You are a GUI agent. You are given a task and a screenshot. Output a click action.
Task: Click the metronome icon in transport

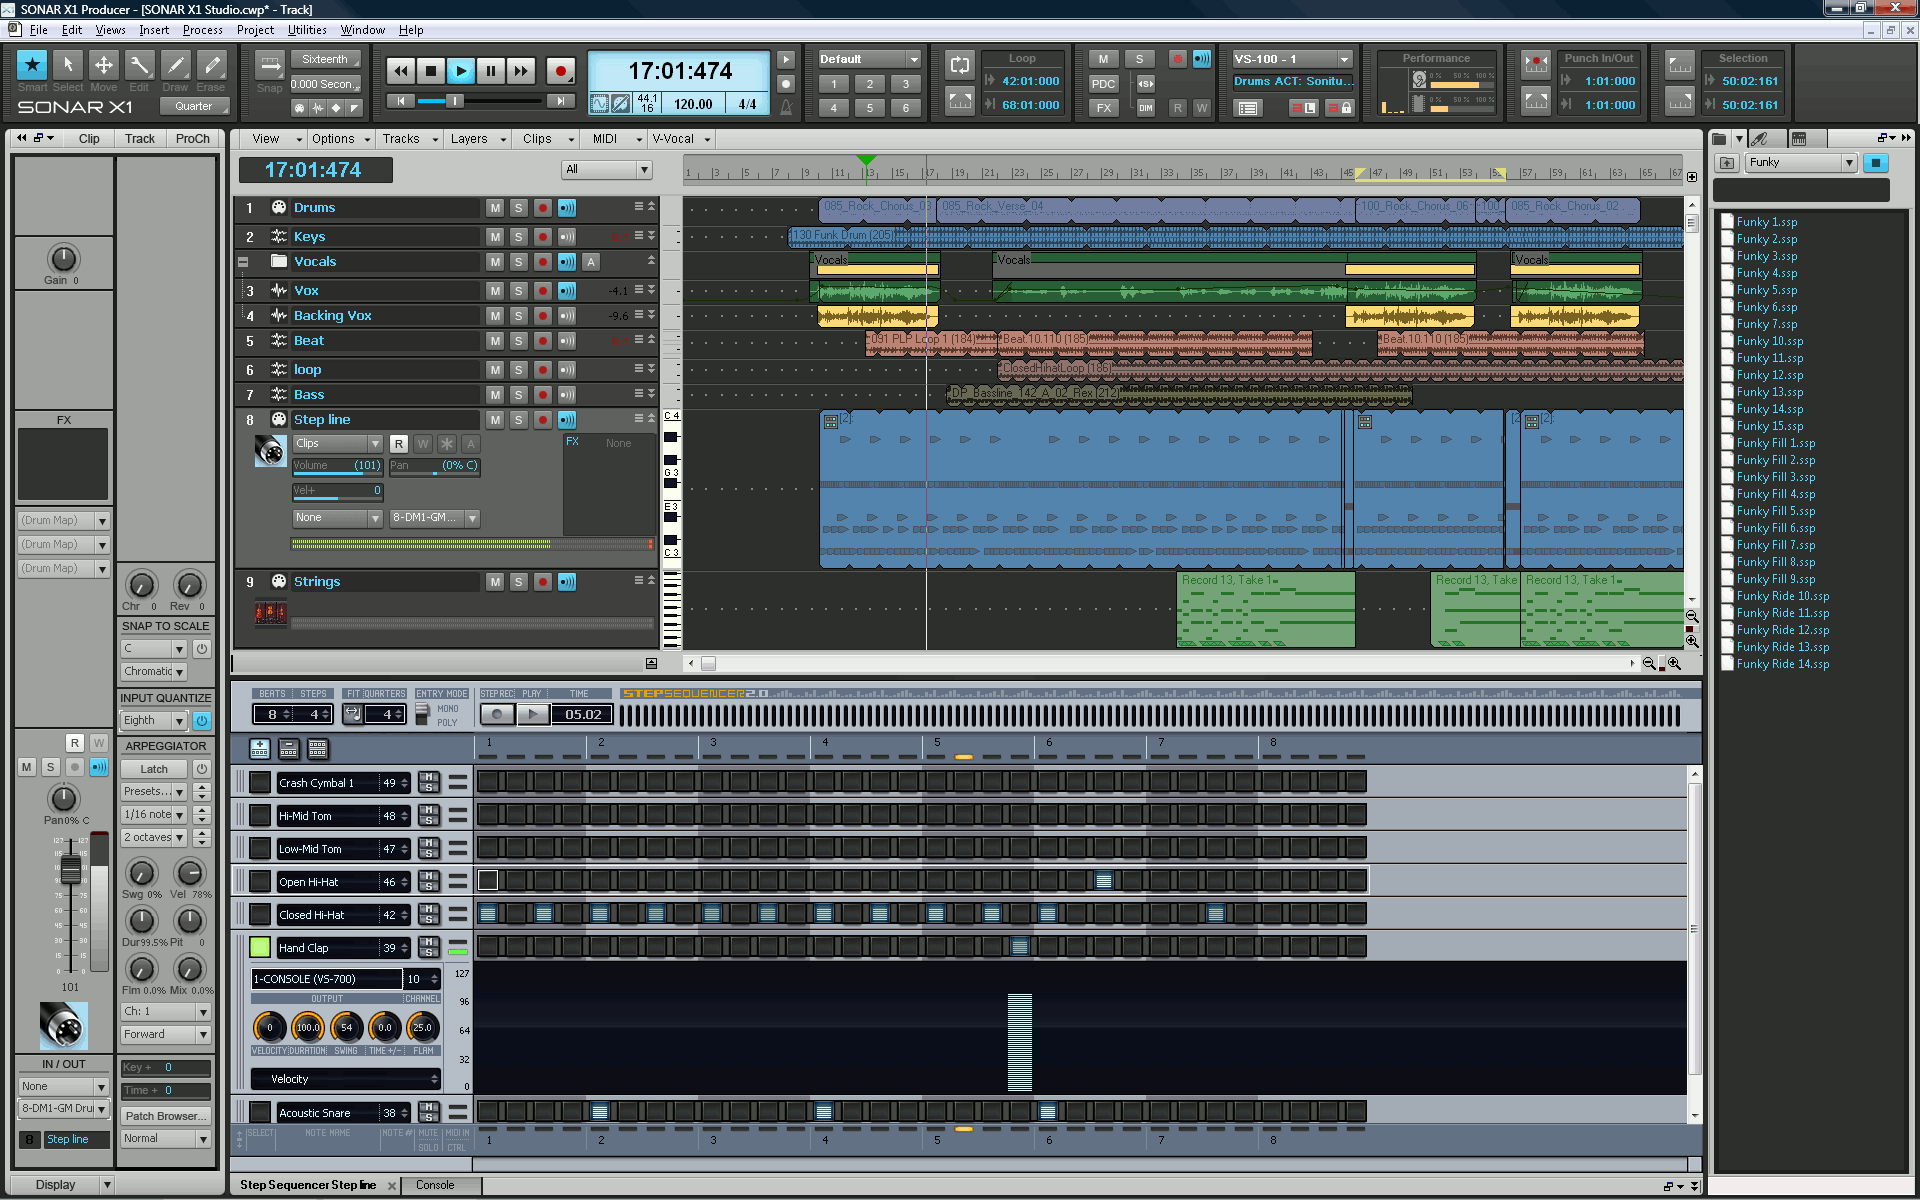tap(786, 106)
